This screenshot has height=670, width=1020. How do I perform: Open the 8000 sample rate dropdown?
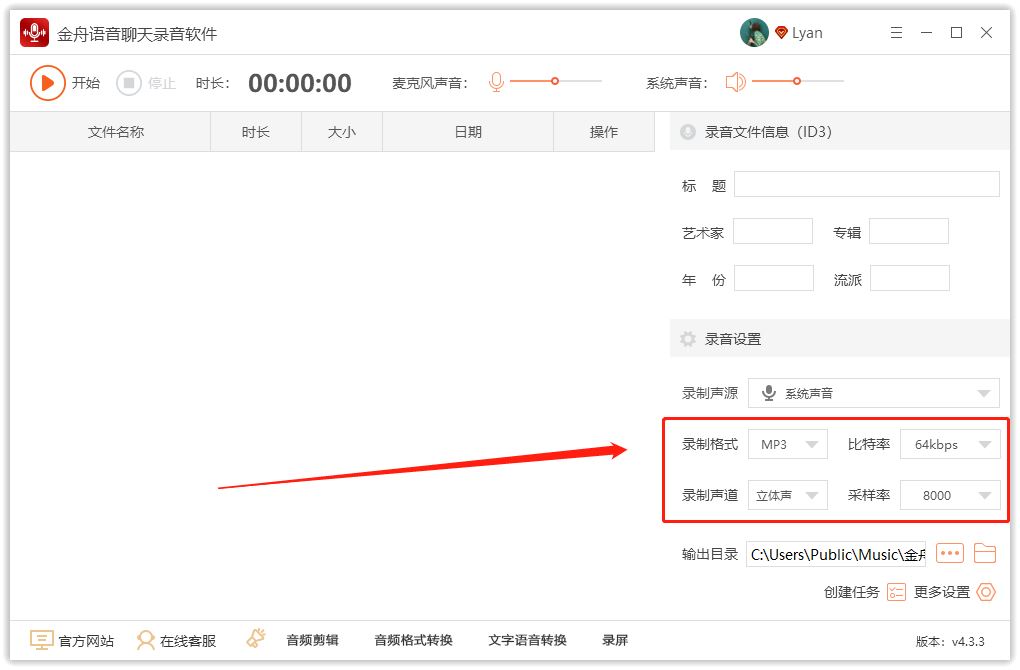949,495
